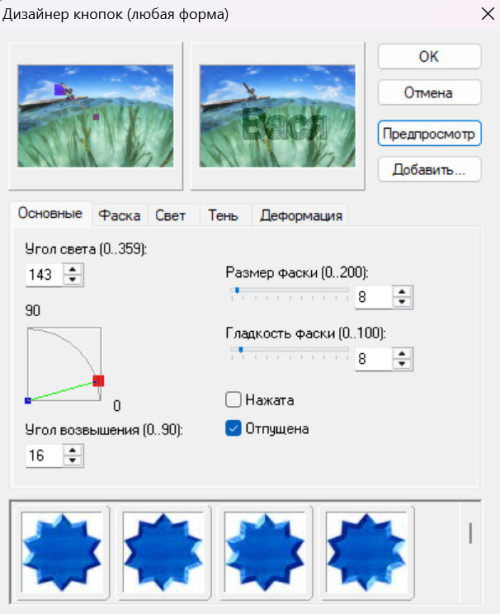Click the Размер фаски number field

(x=374, y=297)
